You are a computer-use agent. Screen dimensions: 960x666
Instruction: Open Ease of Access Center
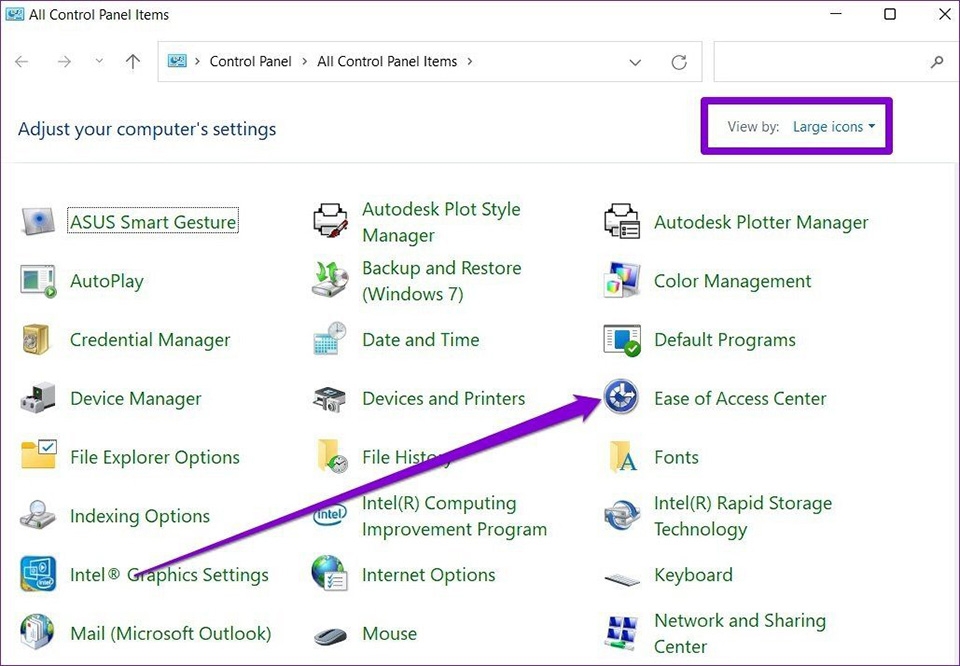pyautogui.click(x=739, y=398)
